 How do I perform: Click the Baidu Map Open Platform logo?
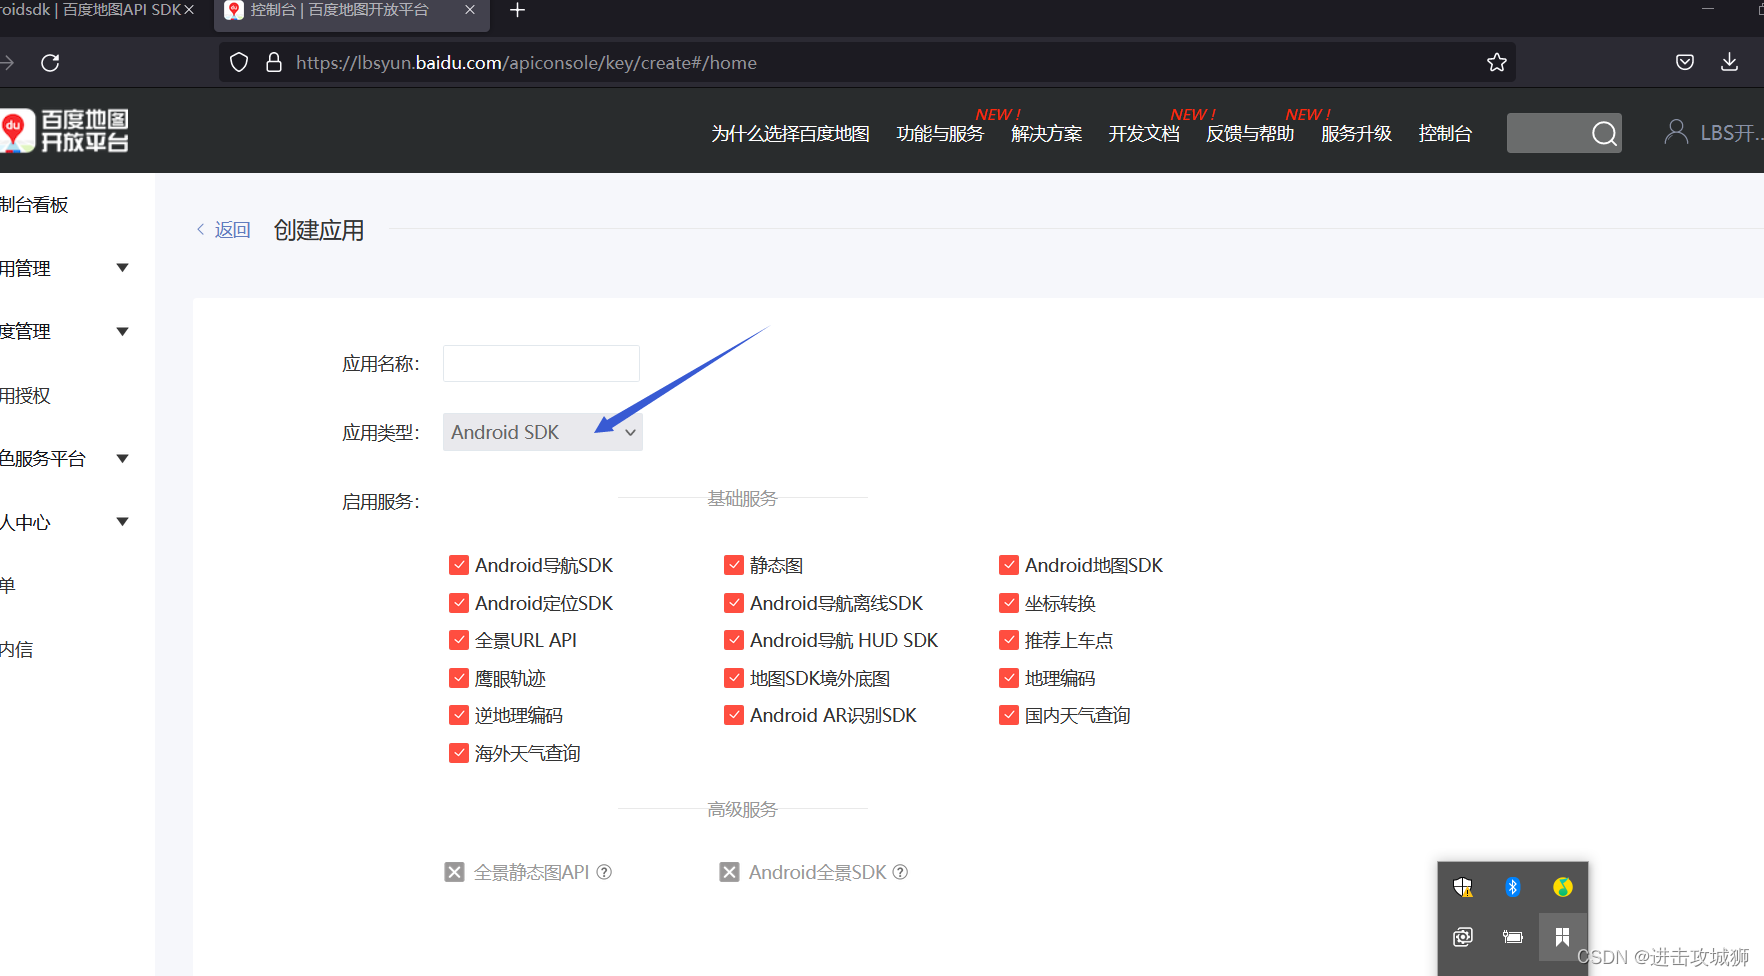[65, 131]
